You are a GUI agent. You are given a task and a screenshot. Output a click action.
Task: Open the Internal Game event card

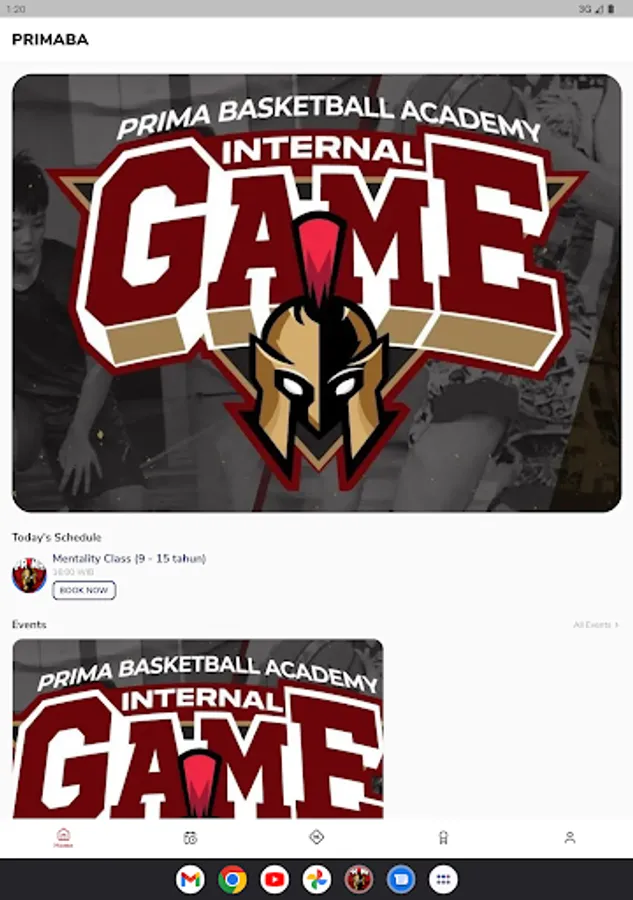(x=198, y=728)
